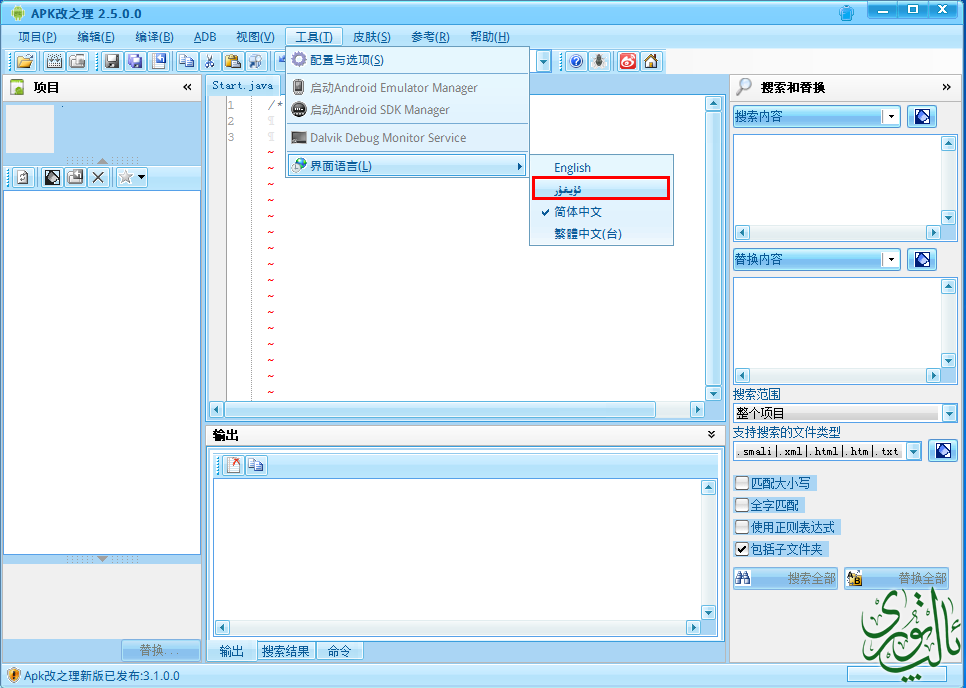Click the cut scissors toolbar icon
Viewport: 966px width, 688px height.
[209, 62]
